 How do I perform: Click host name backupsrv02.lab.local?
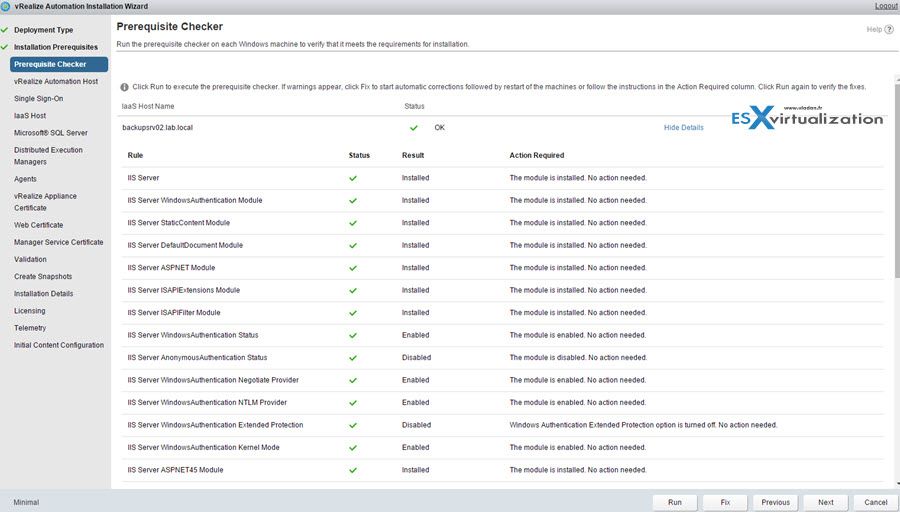(157, 128)
